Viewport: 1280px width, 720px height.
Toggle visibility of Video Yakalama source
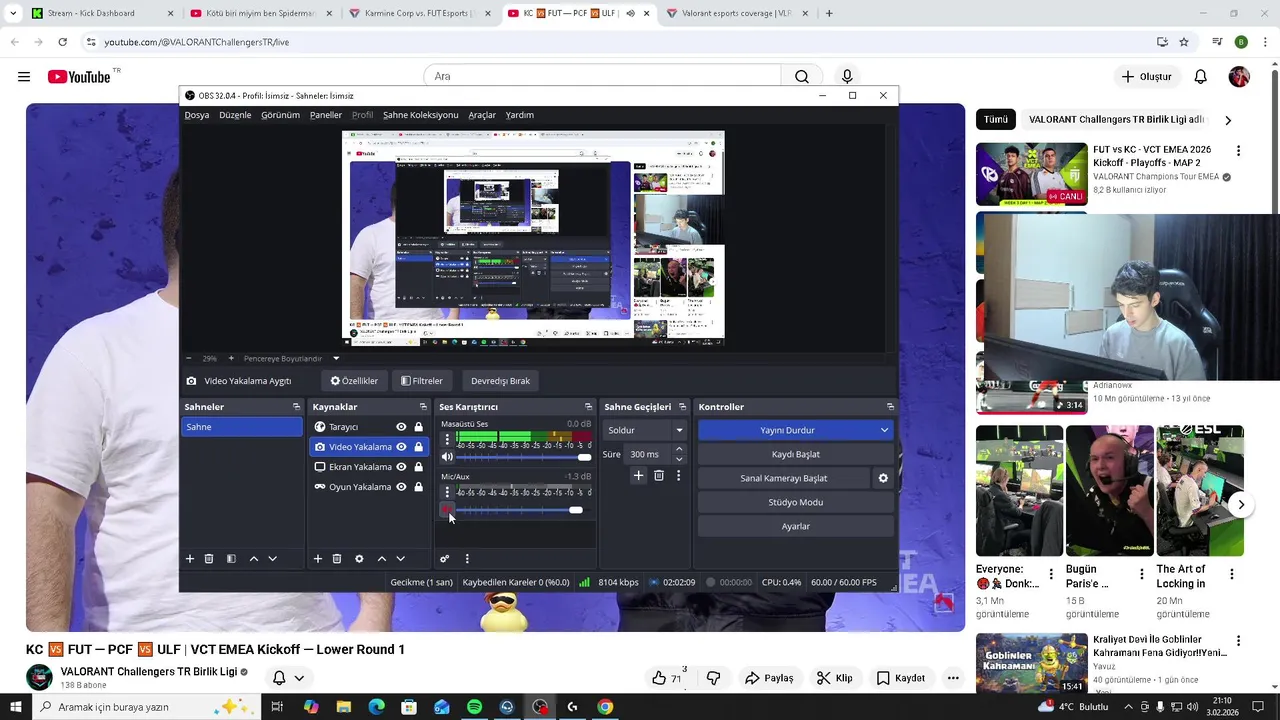click(x=401, y=447)
